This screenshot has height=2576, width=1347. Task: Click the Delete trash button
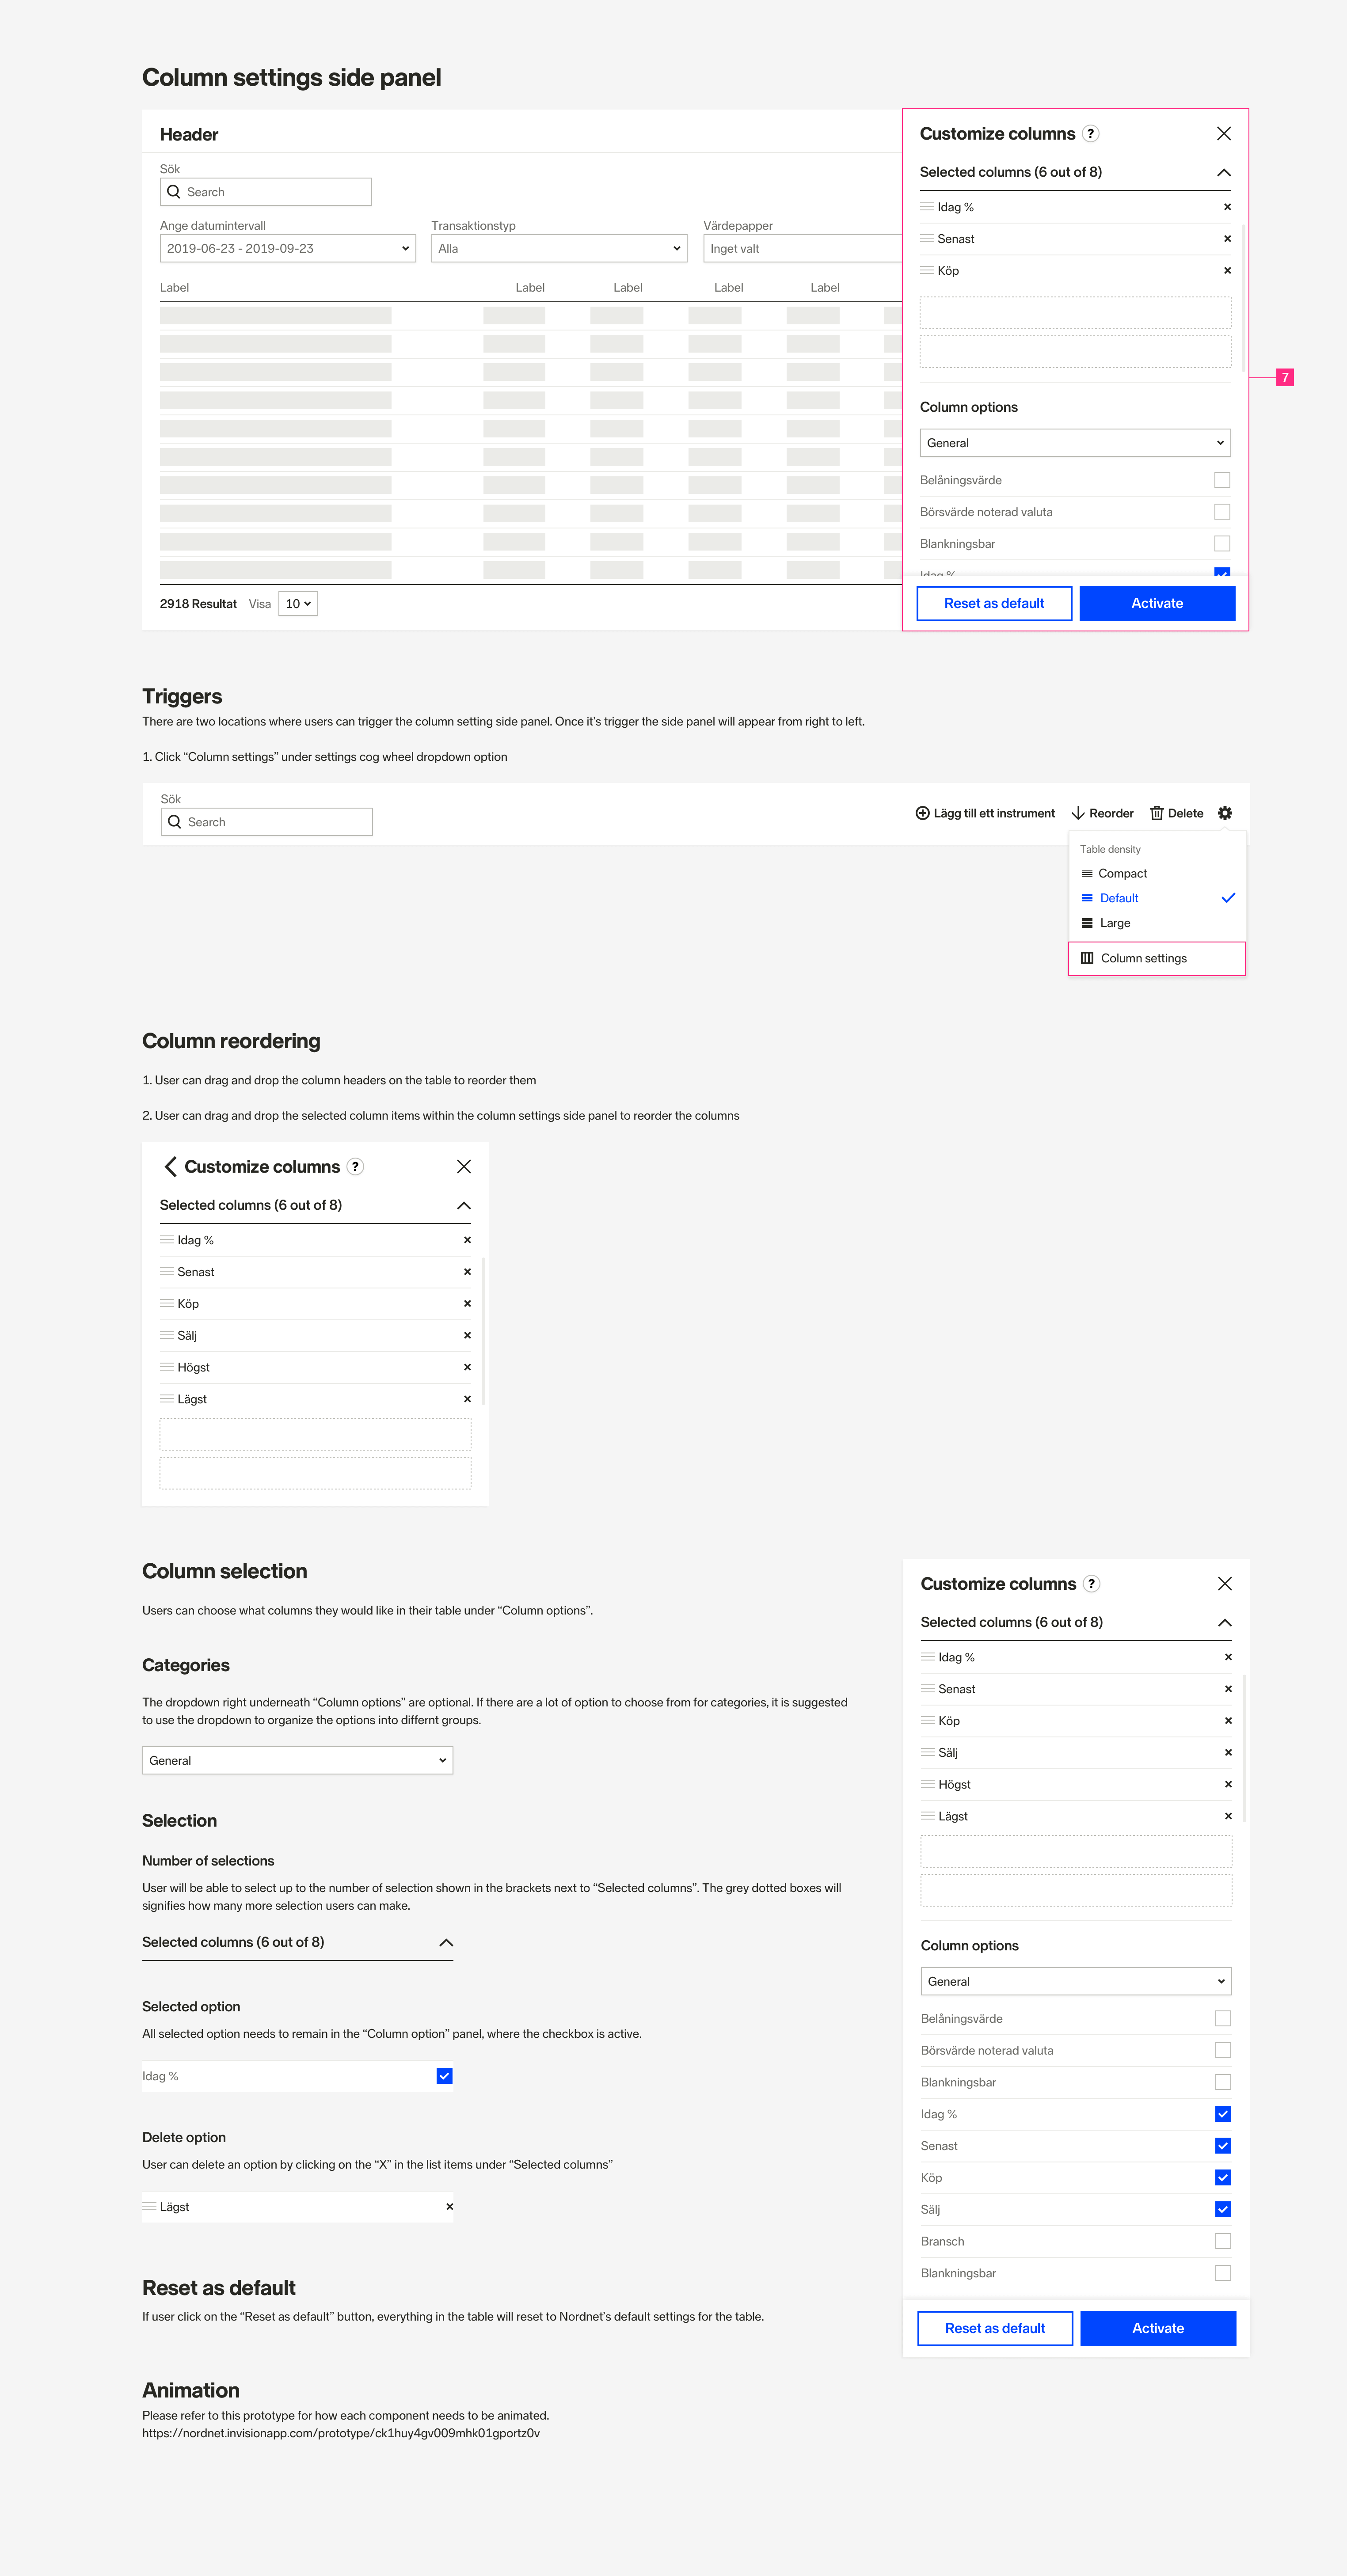point(1176,813)
